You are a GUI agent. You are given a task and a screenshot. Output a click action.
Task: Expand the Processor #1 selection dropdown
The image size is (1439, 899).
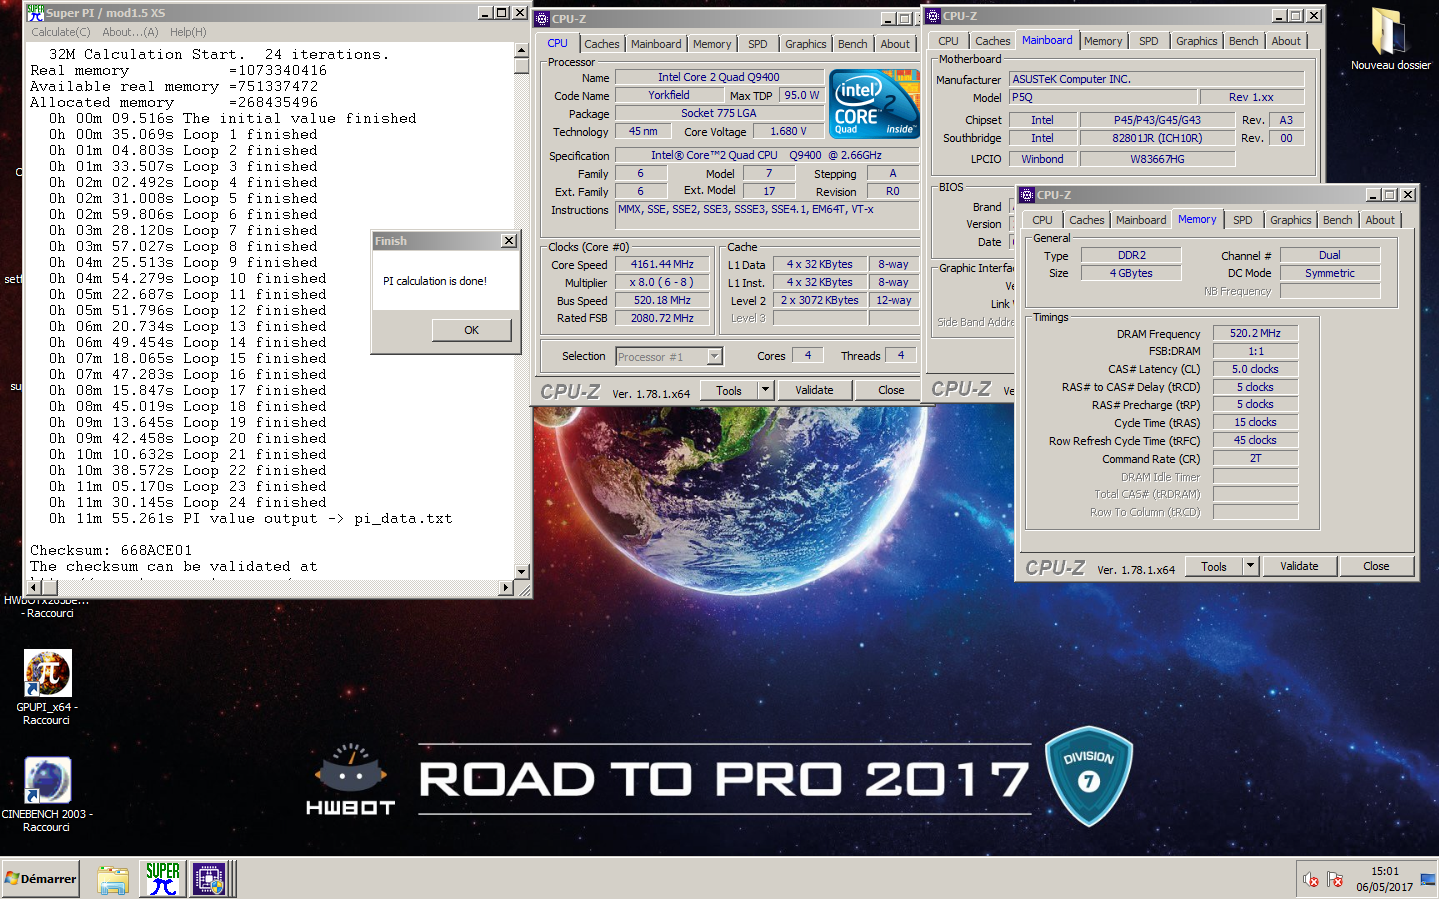(x=714, y=357)
